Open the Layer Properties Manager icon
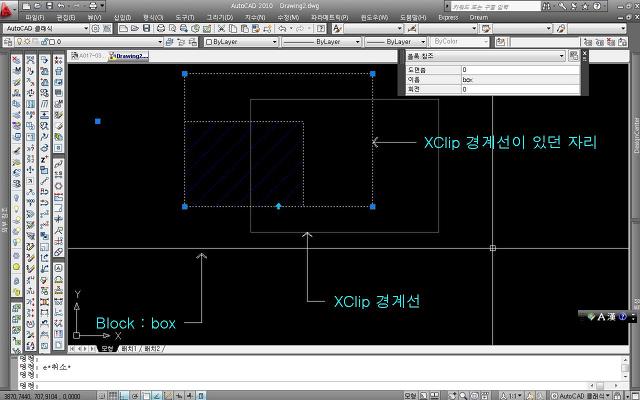This screenshot has height=400, width=640. 8,42
